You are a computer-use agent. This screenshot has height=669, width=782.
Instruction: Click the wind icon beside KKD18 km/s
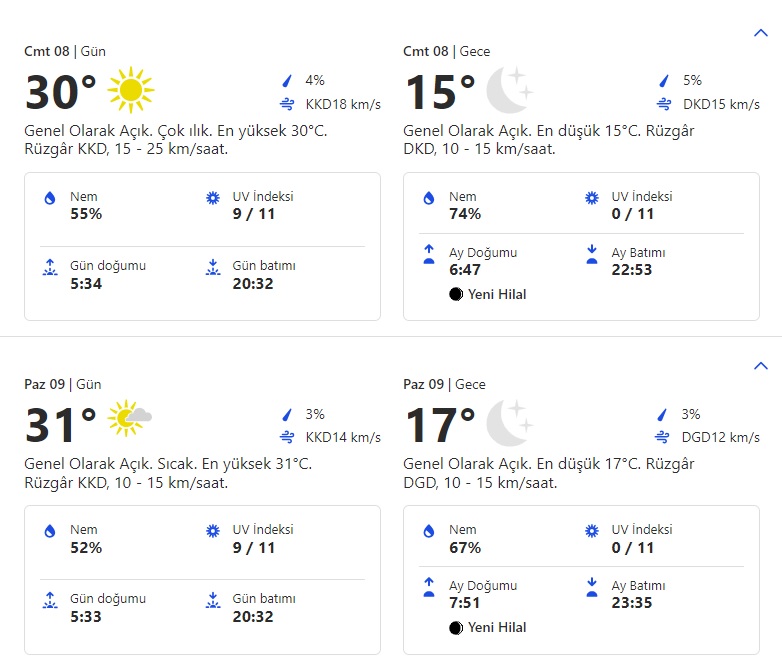click(x=287, y=104)
